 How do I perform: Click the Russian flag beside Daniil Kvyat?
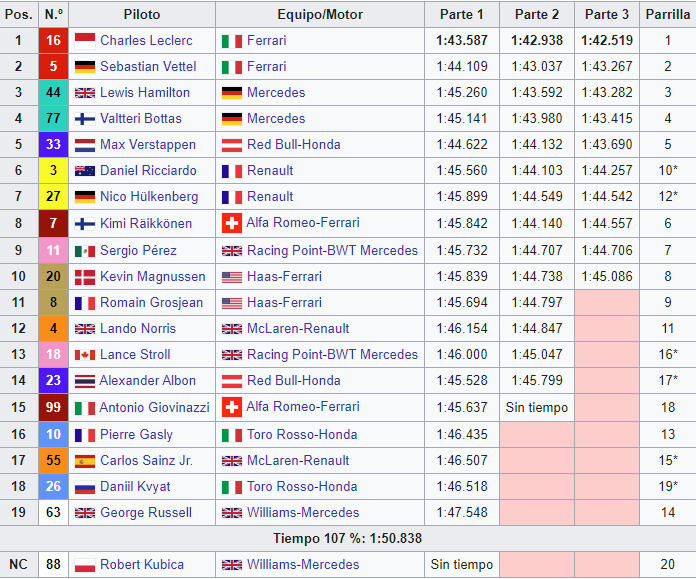[x=85, y=487]
